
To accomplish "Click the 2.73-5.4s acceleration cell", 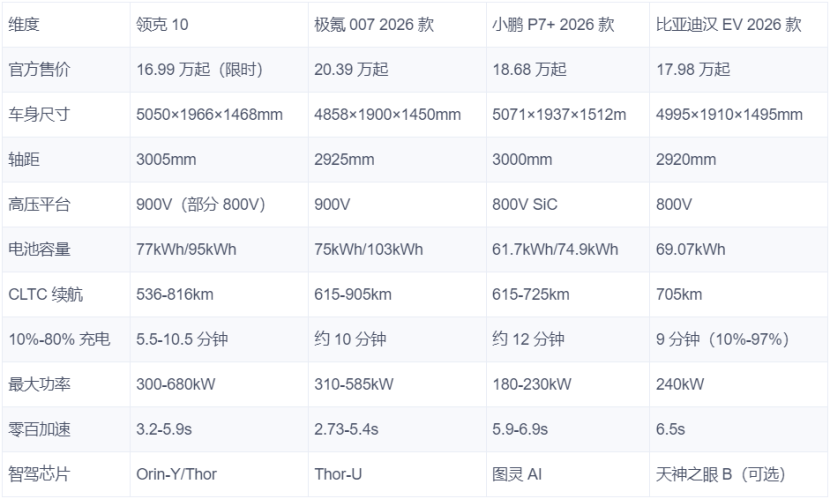I will [397, 429].
